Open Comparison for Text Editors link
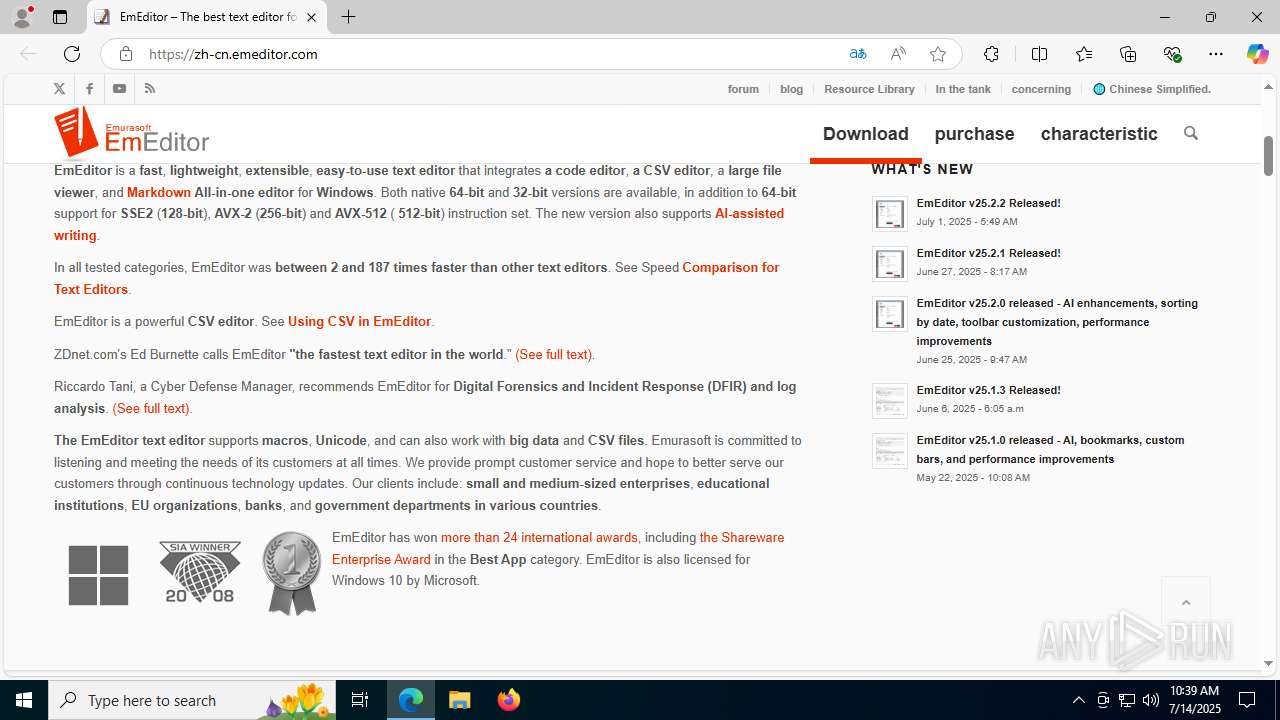This screenshot has height=720, width=1280. pos(730,268)
